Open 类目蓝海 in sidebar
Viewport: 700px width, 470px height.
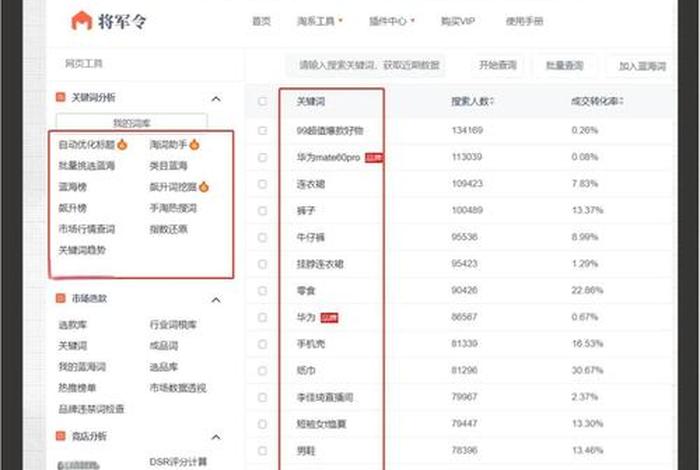[168, 166]
